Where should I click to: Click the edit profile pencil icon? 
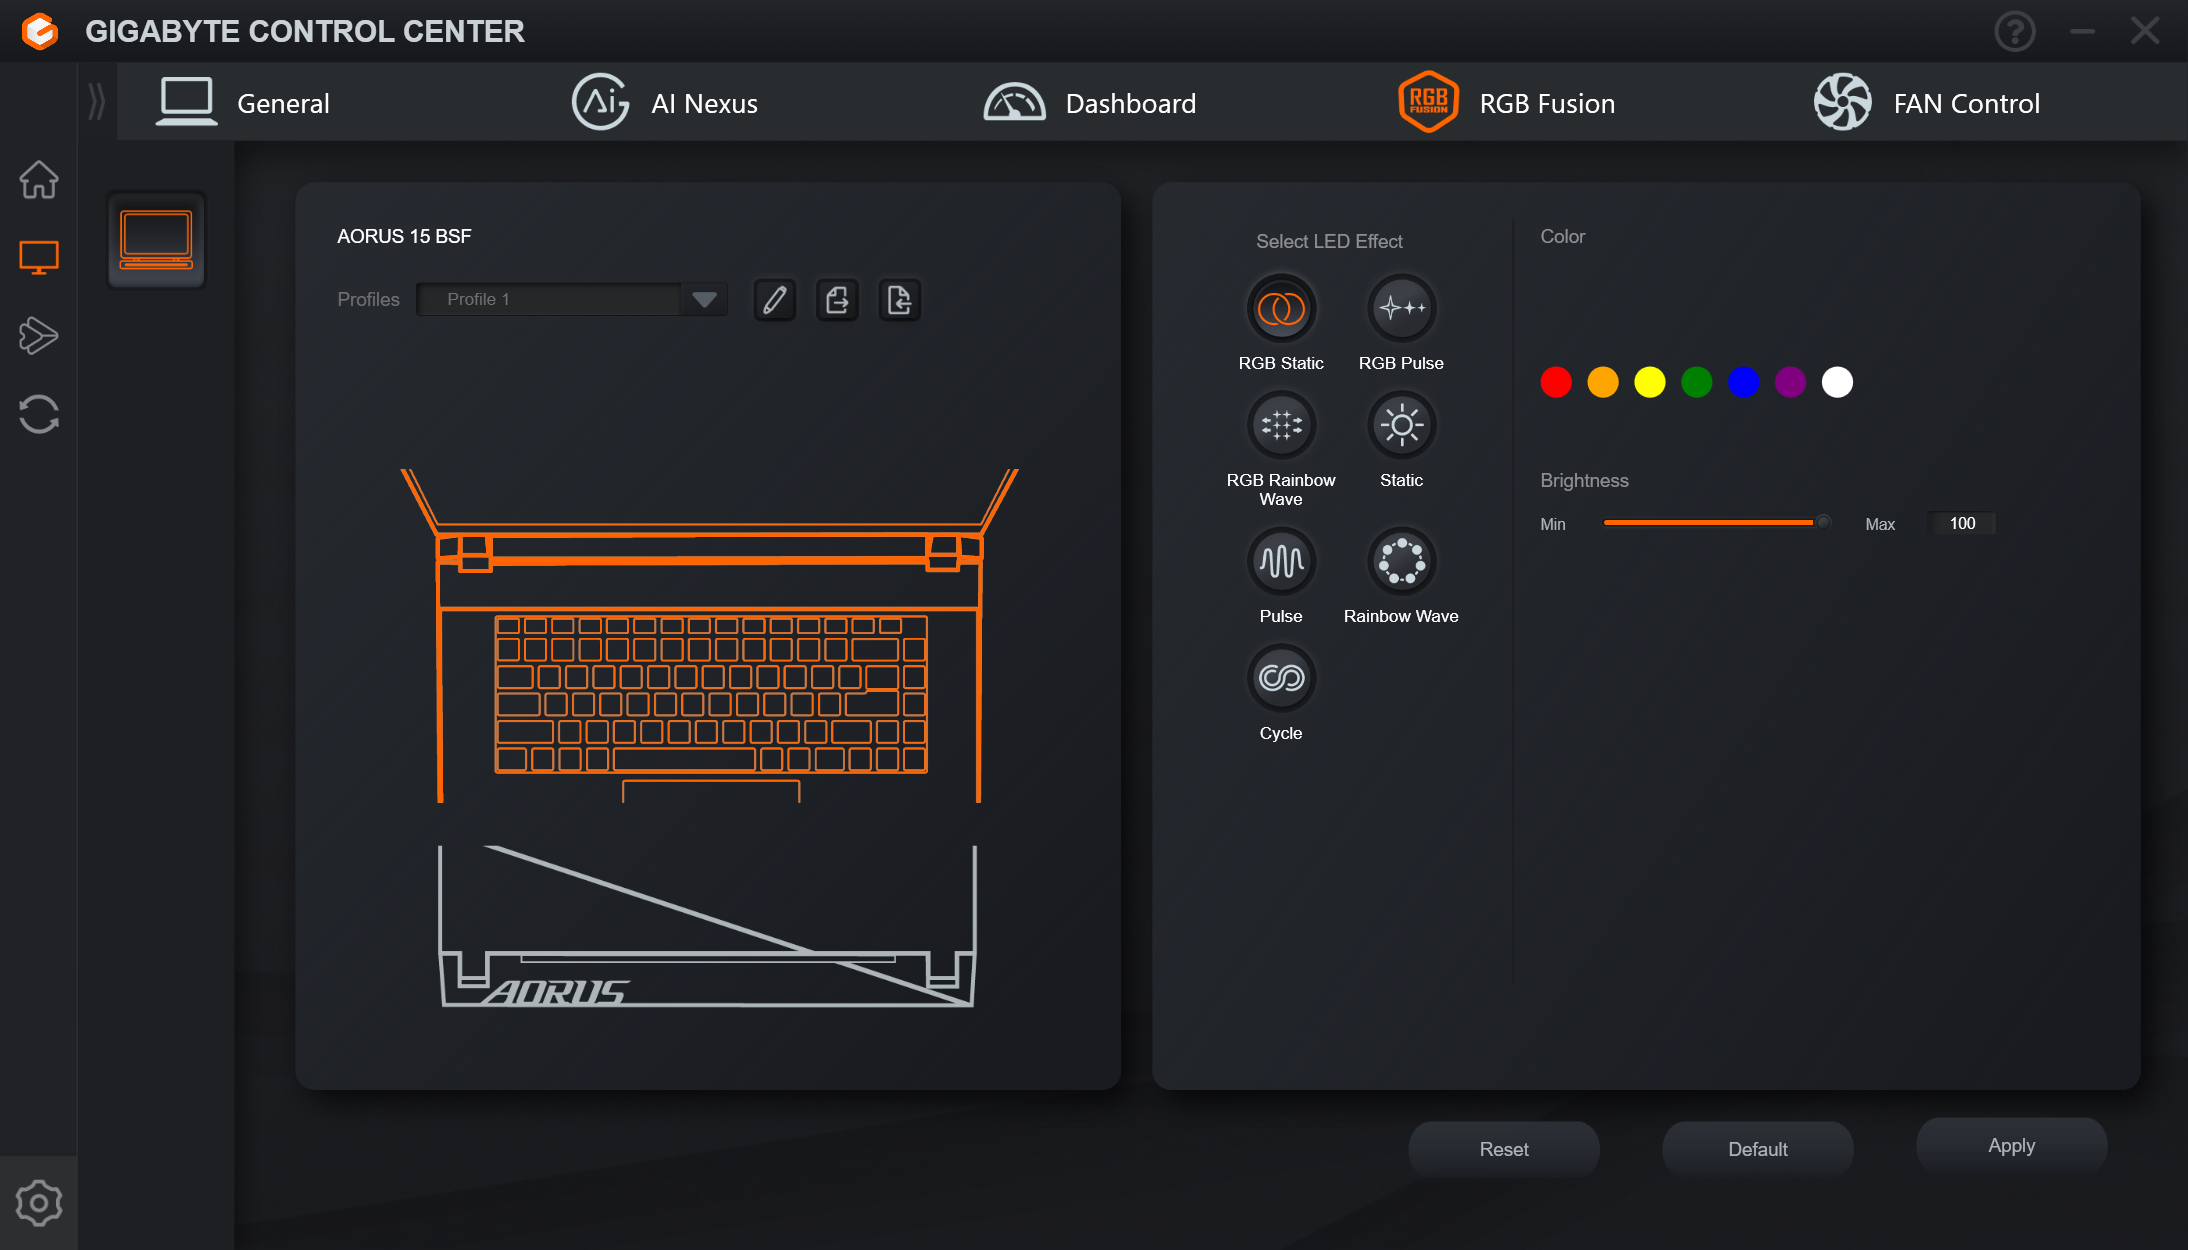[774, 300]
